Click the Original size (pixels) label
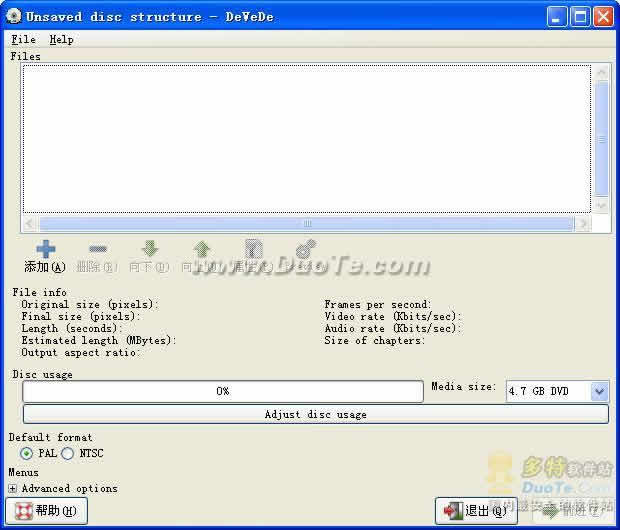620x530 pixels. pyautogui.click(x=90, y=304)
